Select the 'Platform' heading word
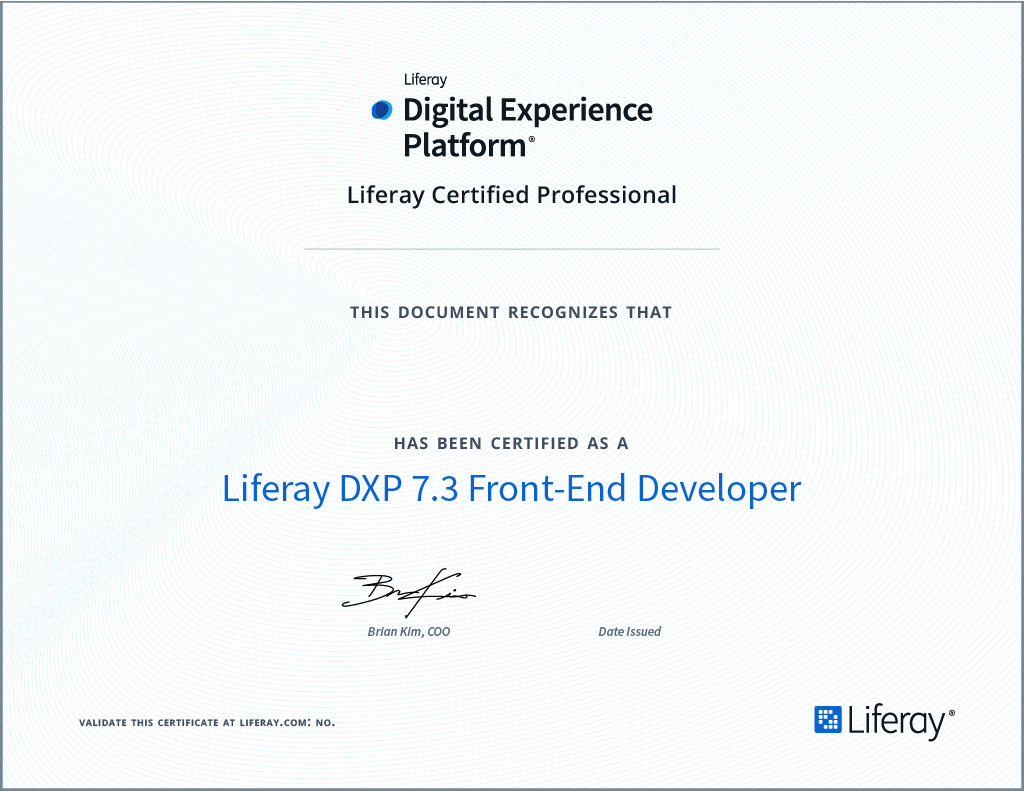Screen dimensions: 1024x791 (x=464, y=145)
